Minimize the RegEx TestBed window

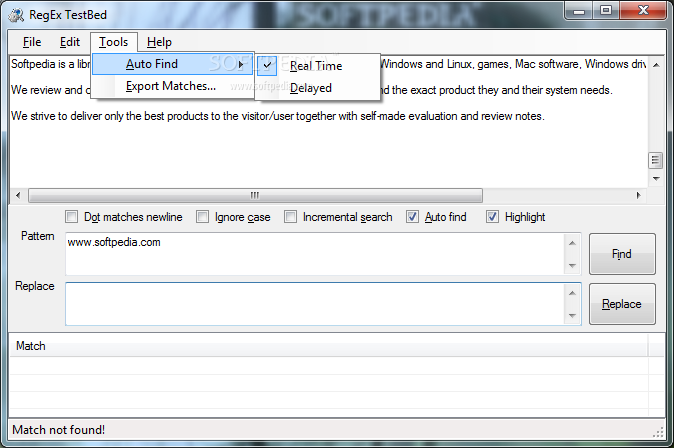(579, 11)
